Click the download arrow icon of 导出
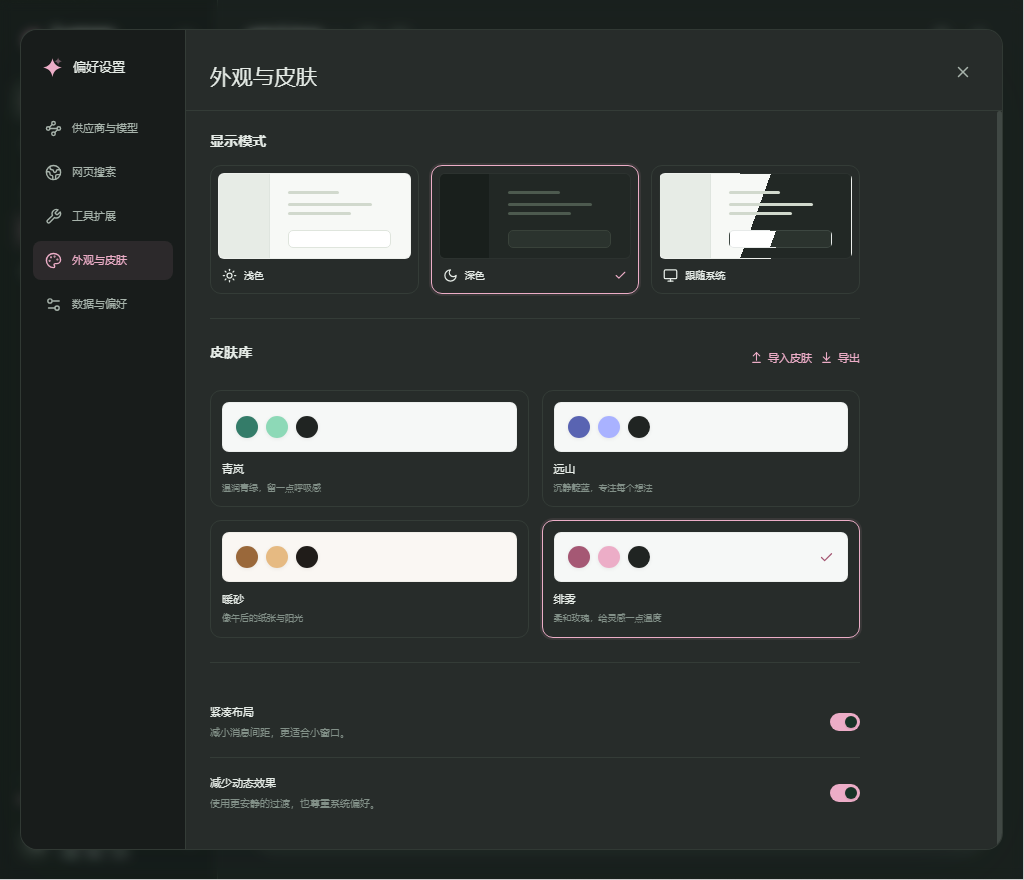 826,358
